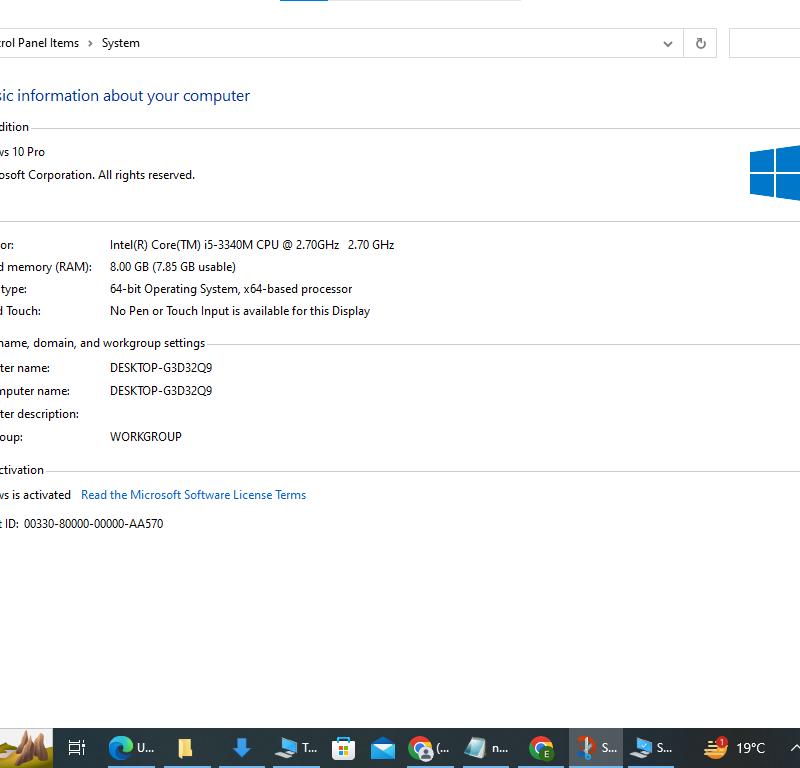Expand the breadcrumb chevron before System
Screen dimensions: 800x768
point(90,44)
